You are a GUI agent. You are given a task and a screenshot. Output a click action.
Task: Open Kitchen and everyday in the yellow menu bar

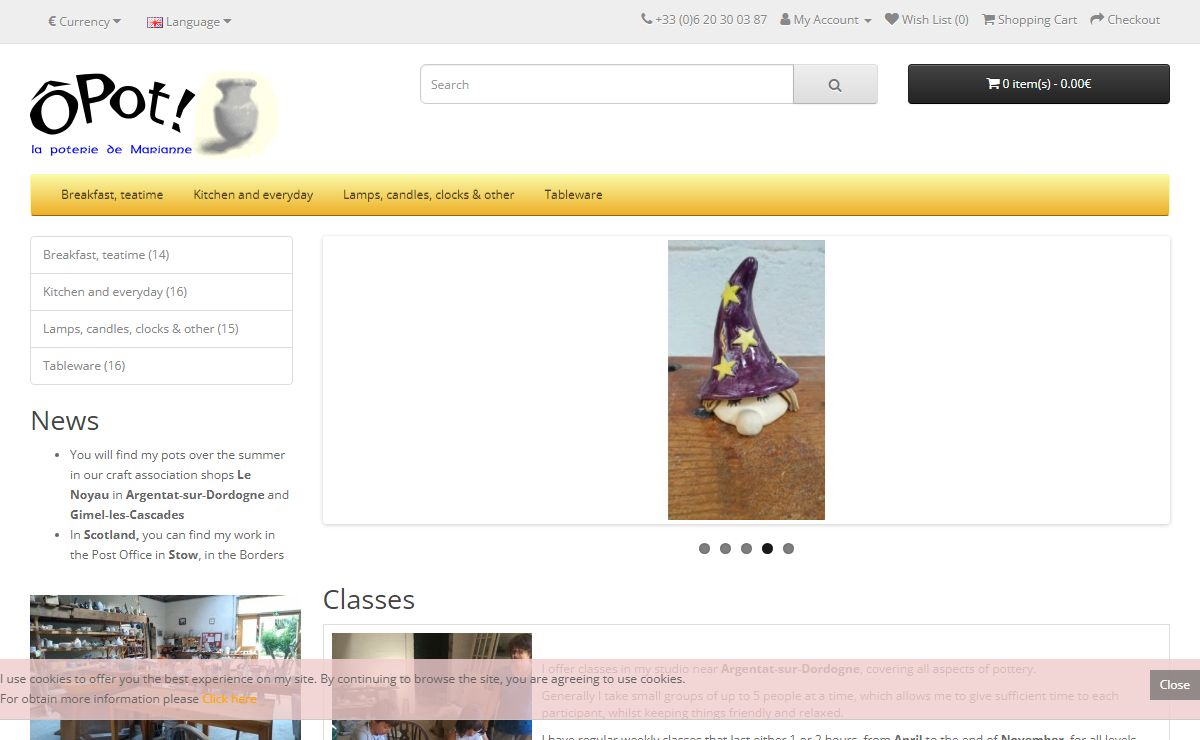pos(253,195)
